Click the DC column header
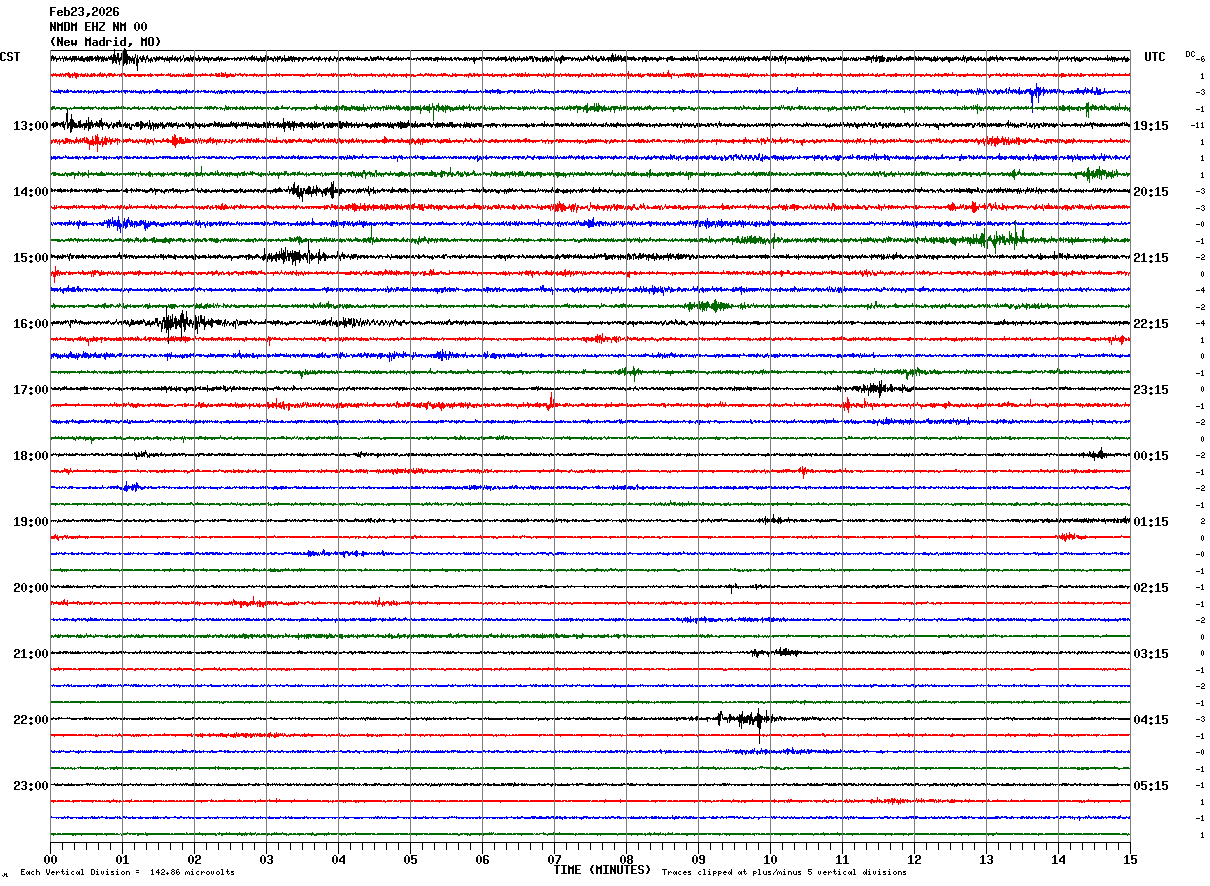Screen dimensions: 1210x886 (1190, 54)
